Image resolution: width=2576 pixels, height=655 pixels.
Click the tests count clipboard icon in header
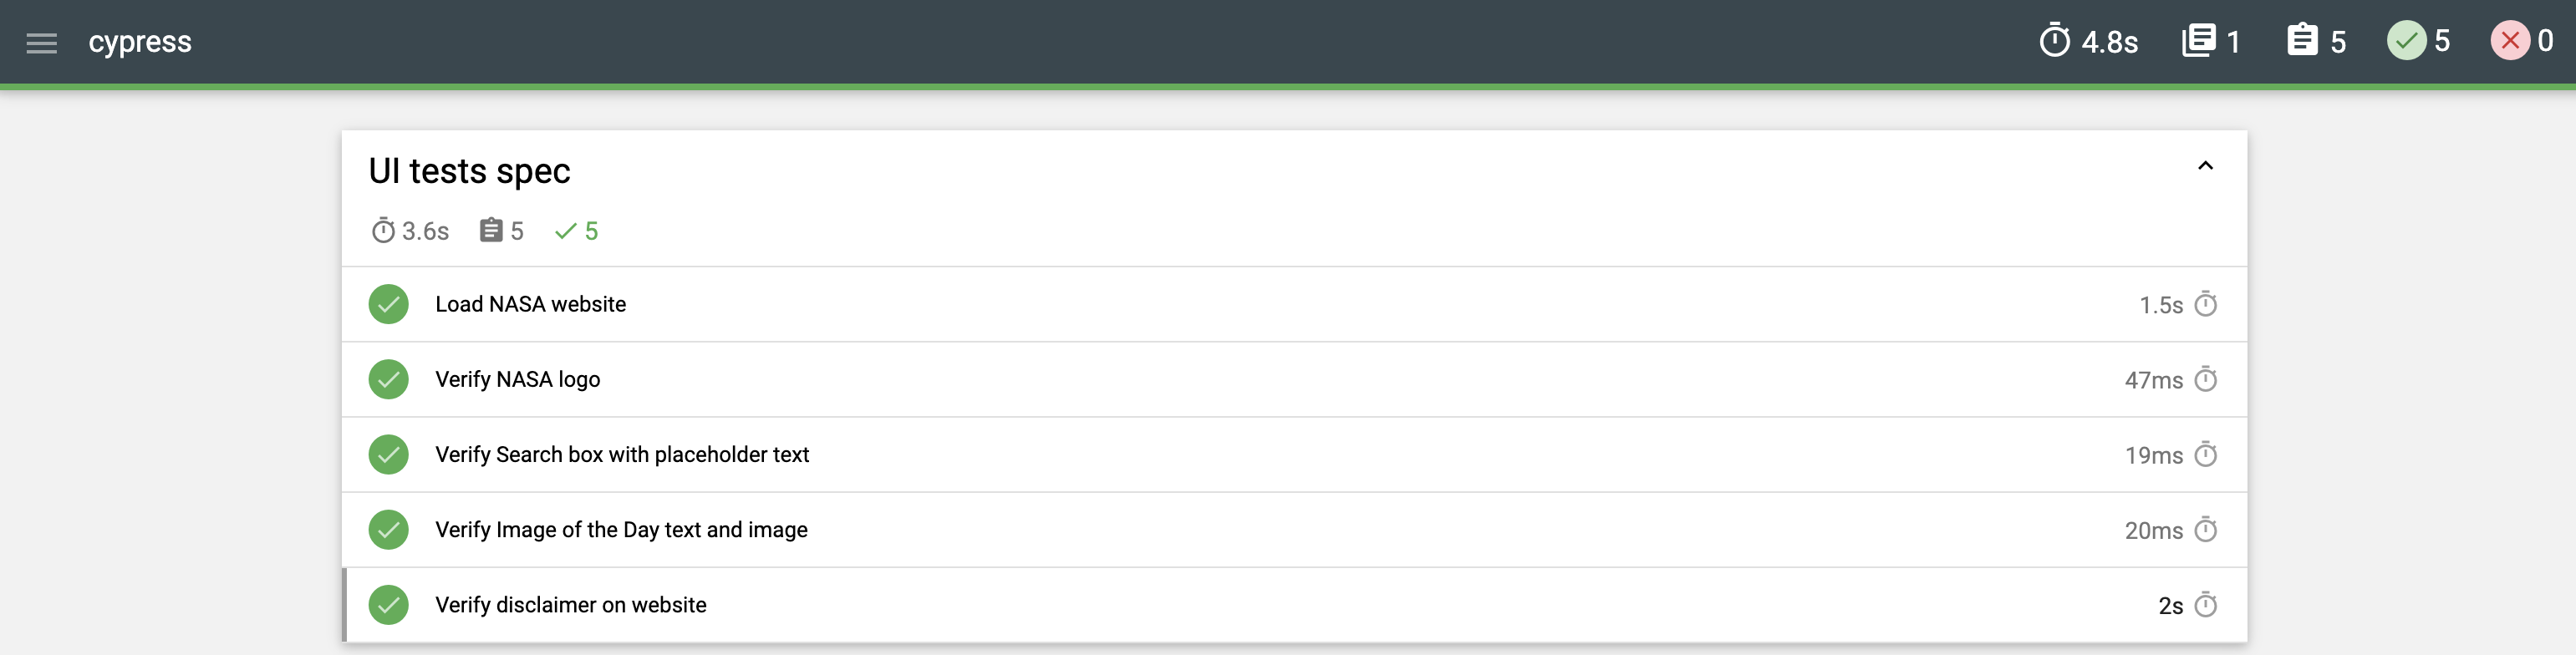click(2302, 41)
